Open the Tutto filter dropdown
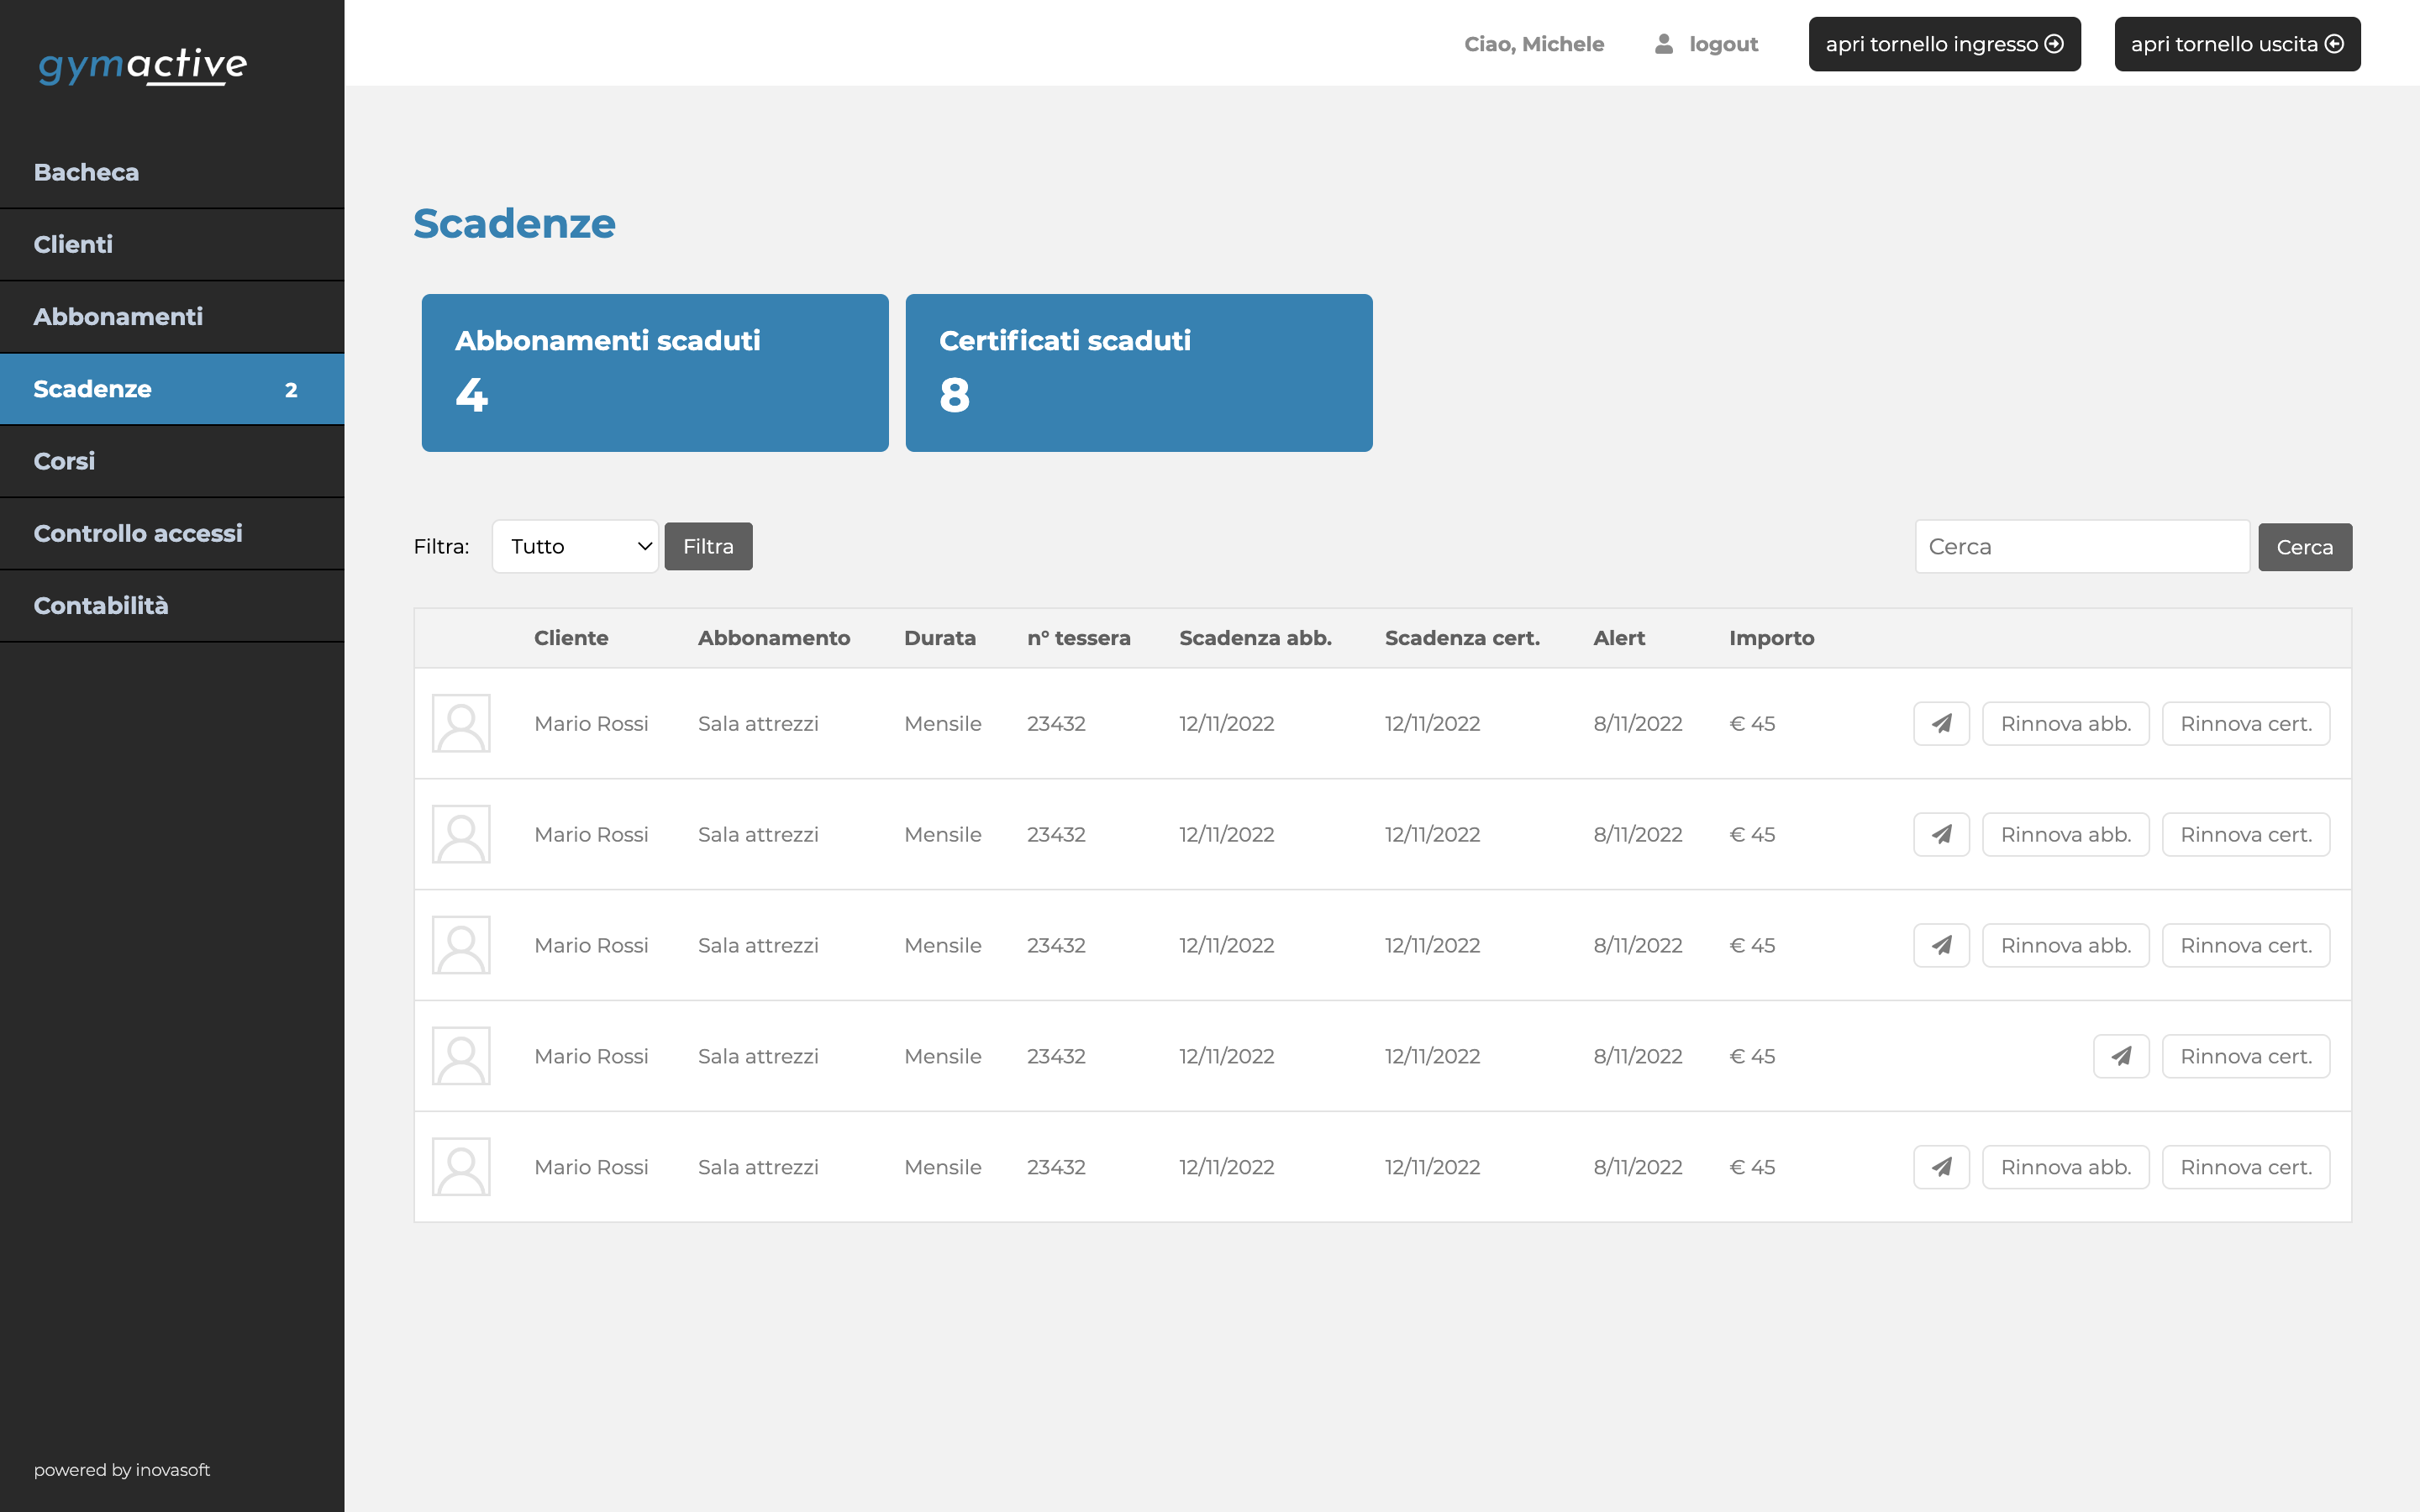The height and width of the screenshot is (1512, 2420). 575,547
